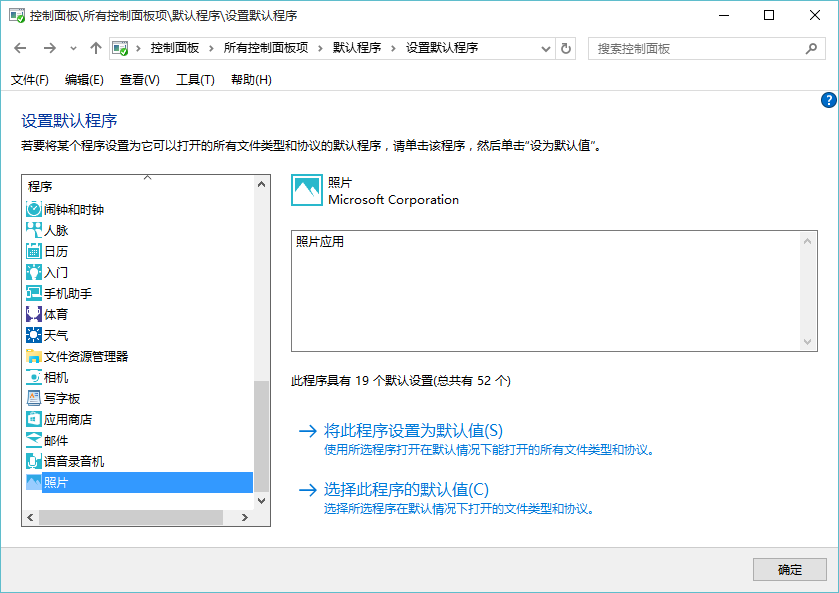This screenshot has width=839, height=593.
Task: Choose the File Explorer (文件资源管理器) icon
Action: point(34,356)
